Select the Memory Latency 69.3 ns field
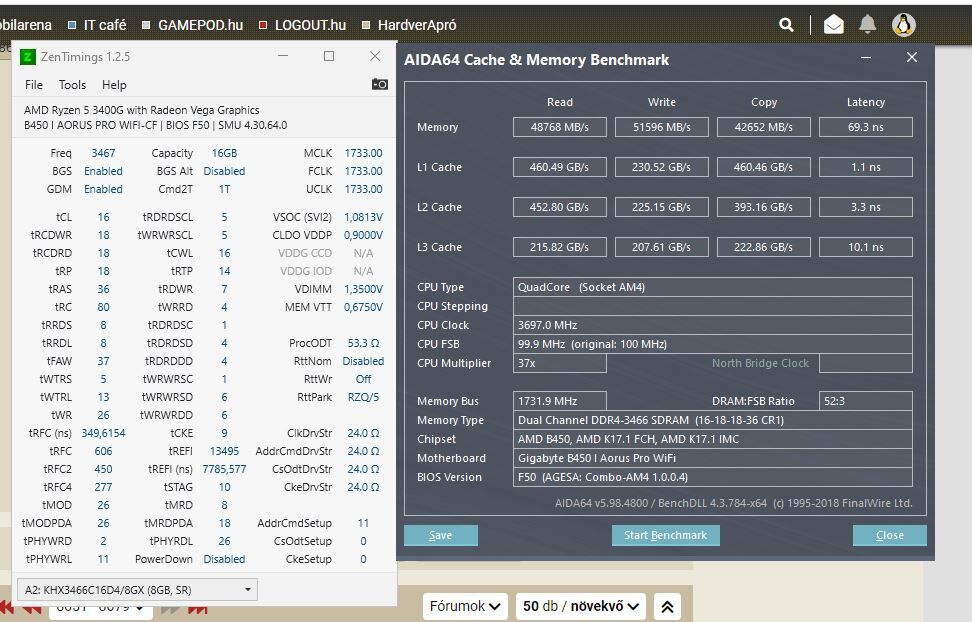 click(x=866, y=127)
